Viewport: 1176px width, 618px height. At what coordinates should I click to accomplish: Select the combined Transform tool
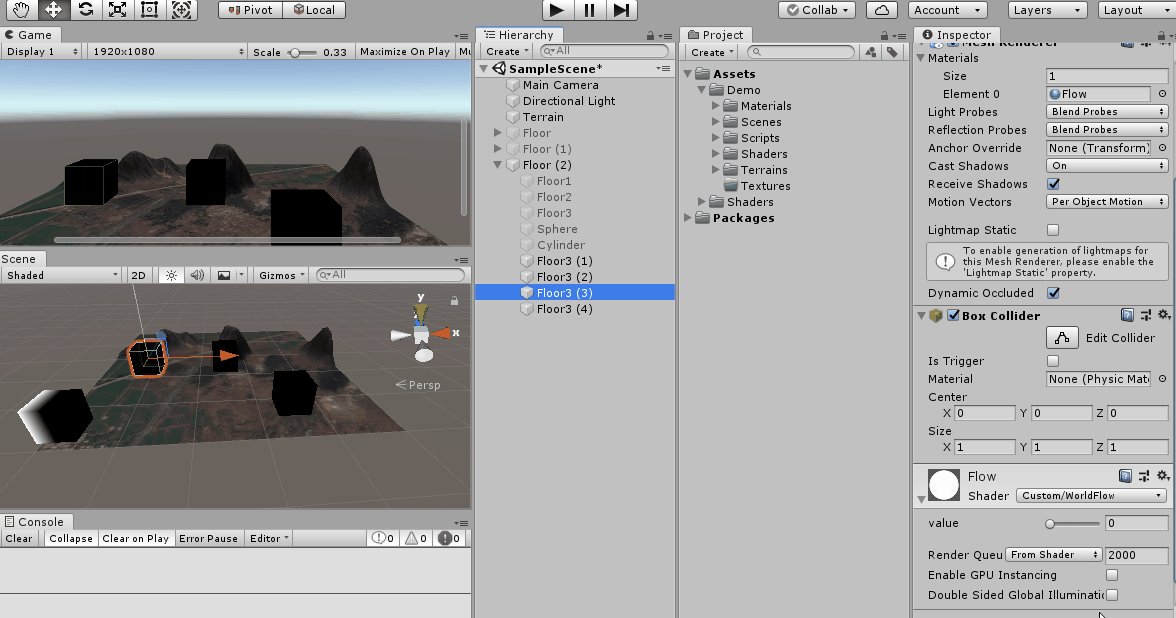tap(182, 10)
